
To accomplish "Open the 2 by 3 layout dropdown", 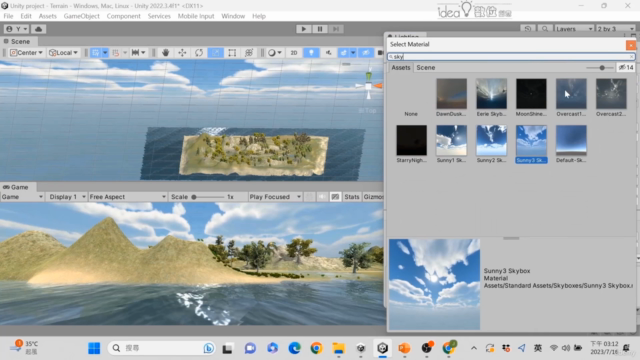I will pos(616,29).
